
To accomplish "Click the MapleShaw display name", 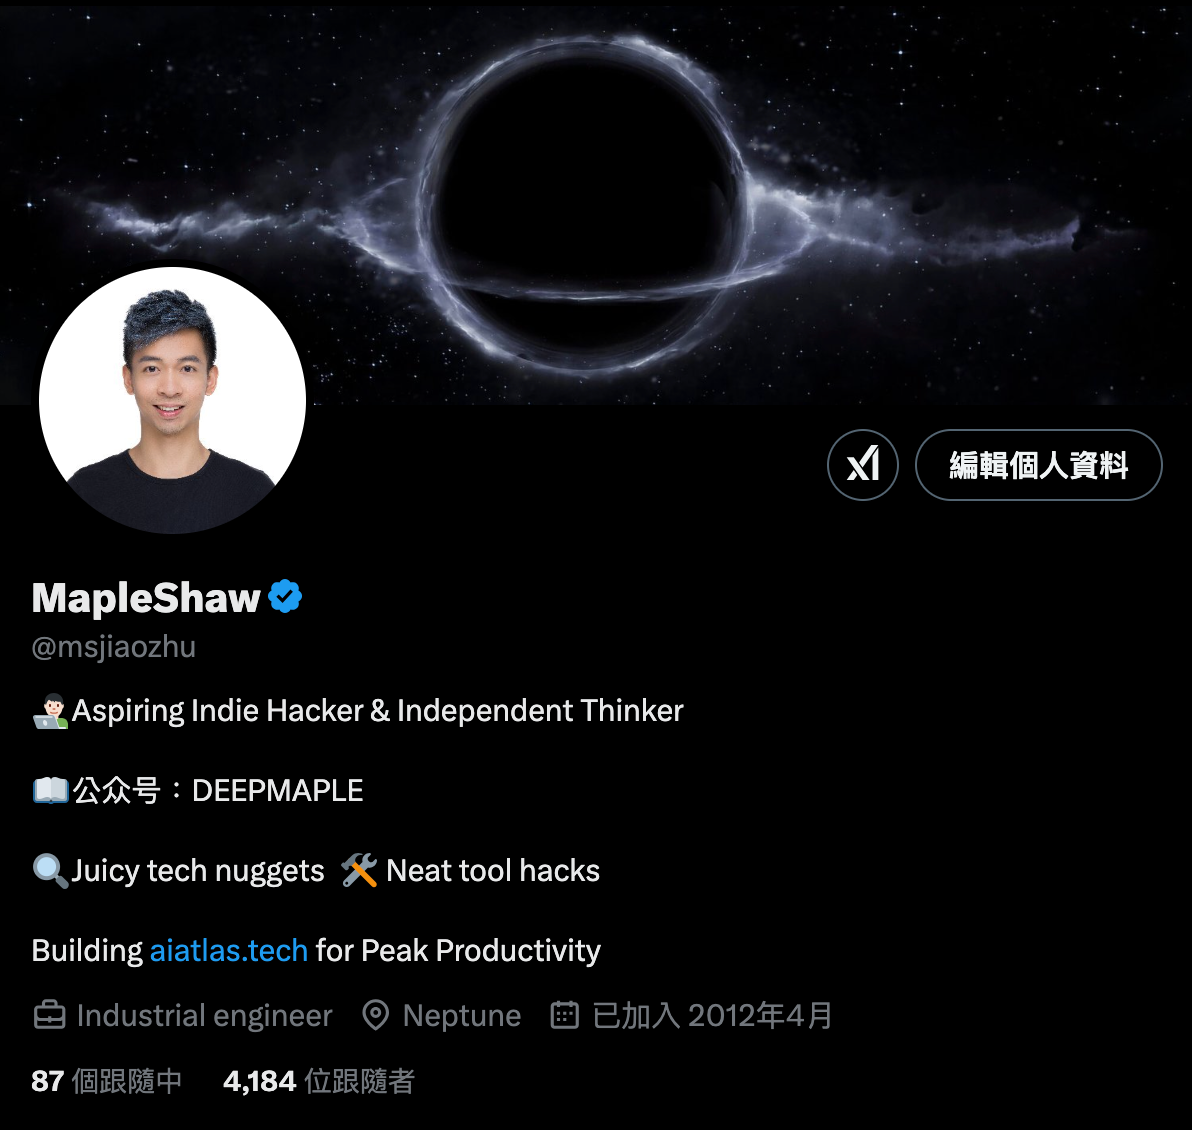I will click(x=146, y=598).
